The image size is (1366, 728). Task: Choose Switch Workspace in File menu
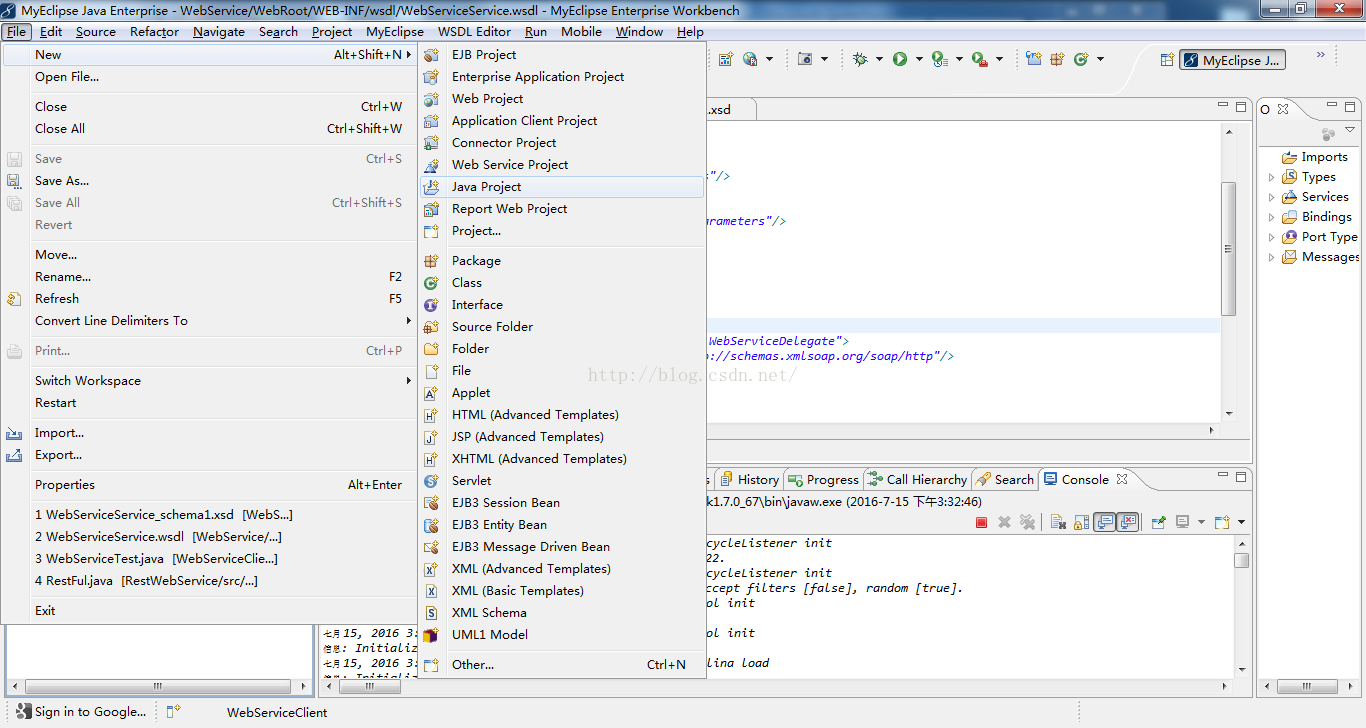point(209,381)
